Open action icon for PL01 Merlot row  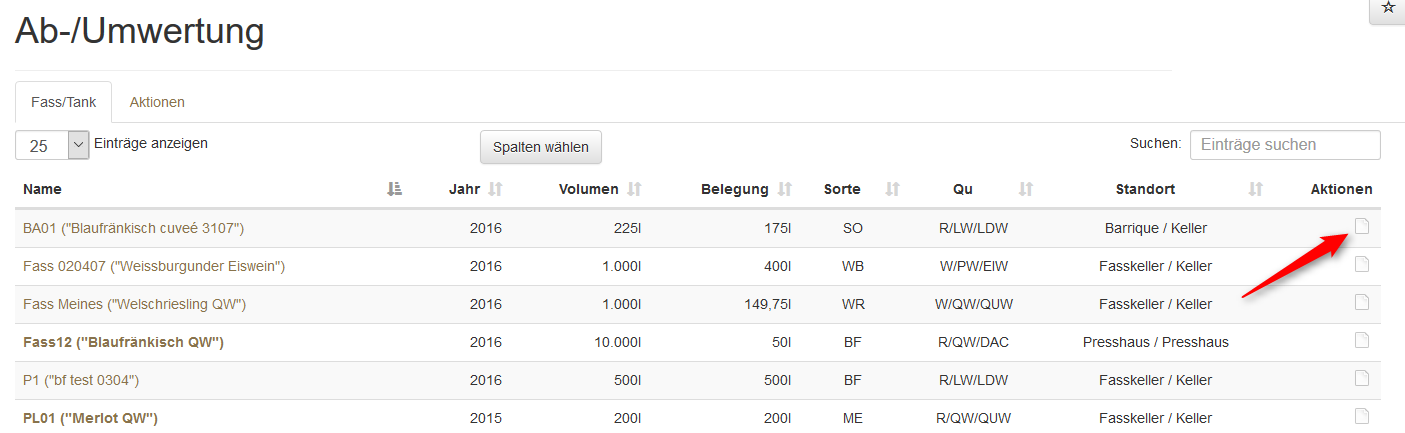click(x=1361, y=417)
